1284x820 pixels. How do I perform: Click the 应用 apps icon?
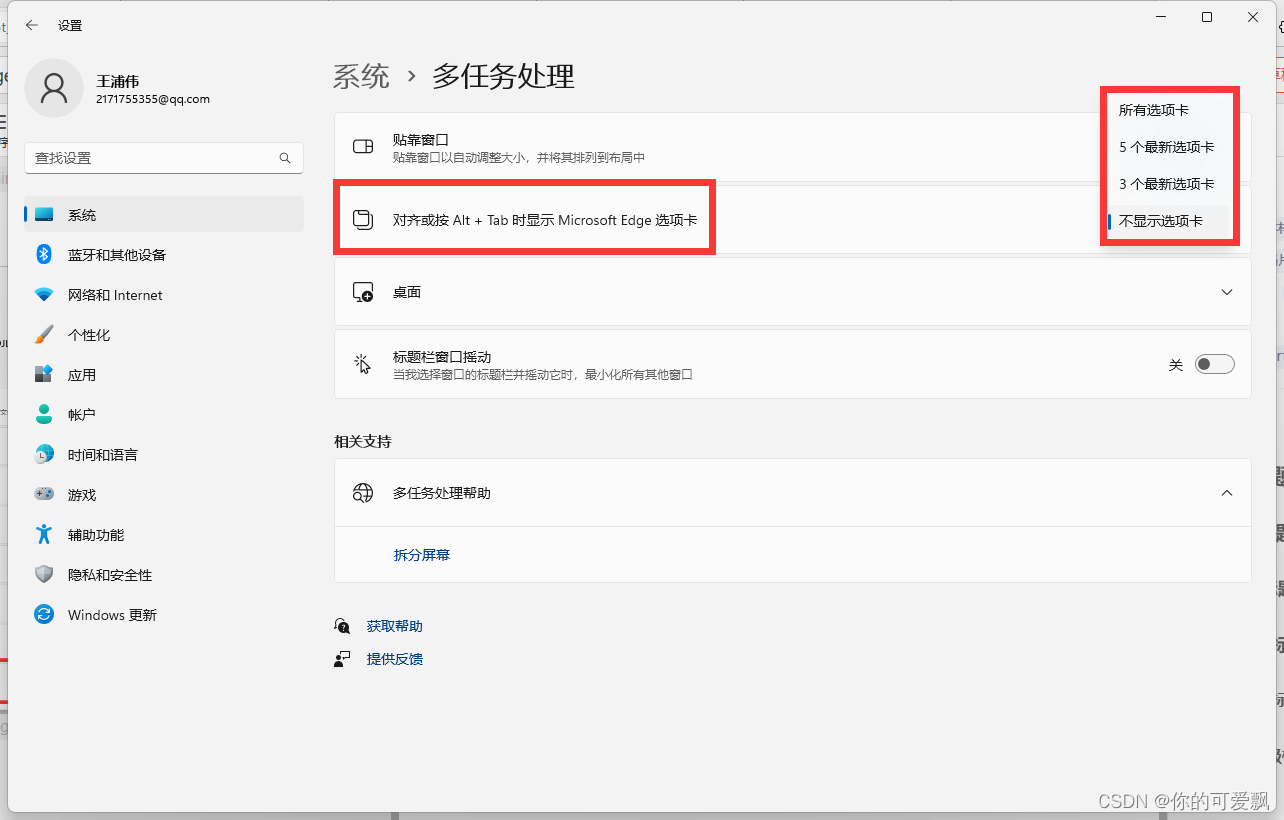44,374
